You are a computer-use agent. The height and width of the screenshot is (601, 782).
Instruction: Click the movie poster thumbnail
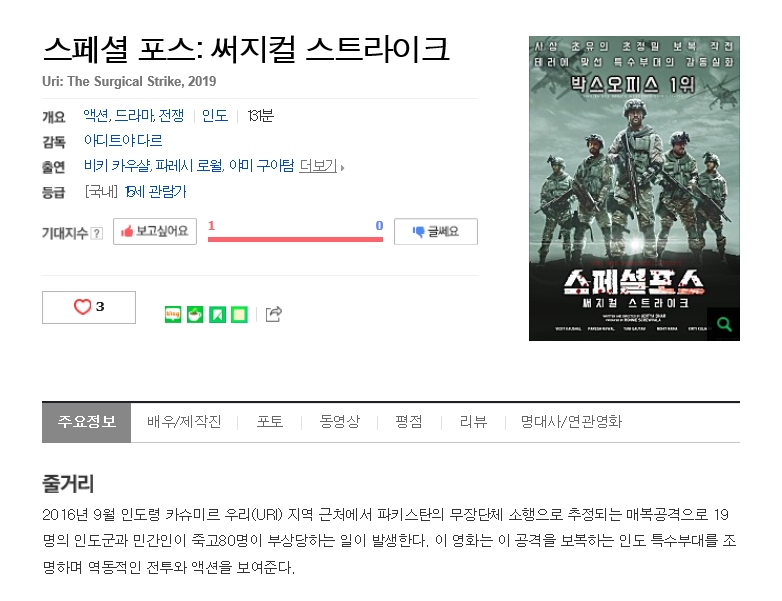(x=634, y=188)
